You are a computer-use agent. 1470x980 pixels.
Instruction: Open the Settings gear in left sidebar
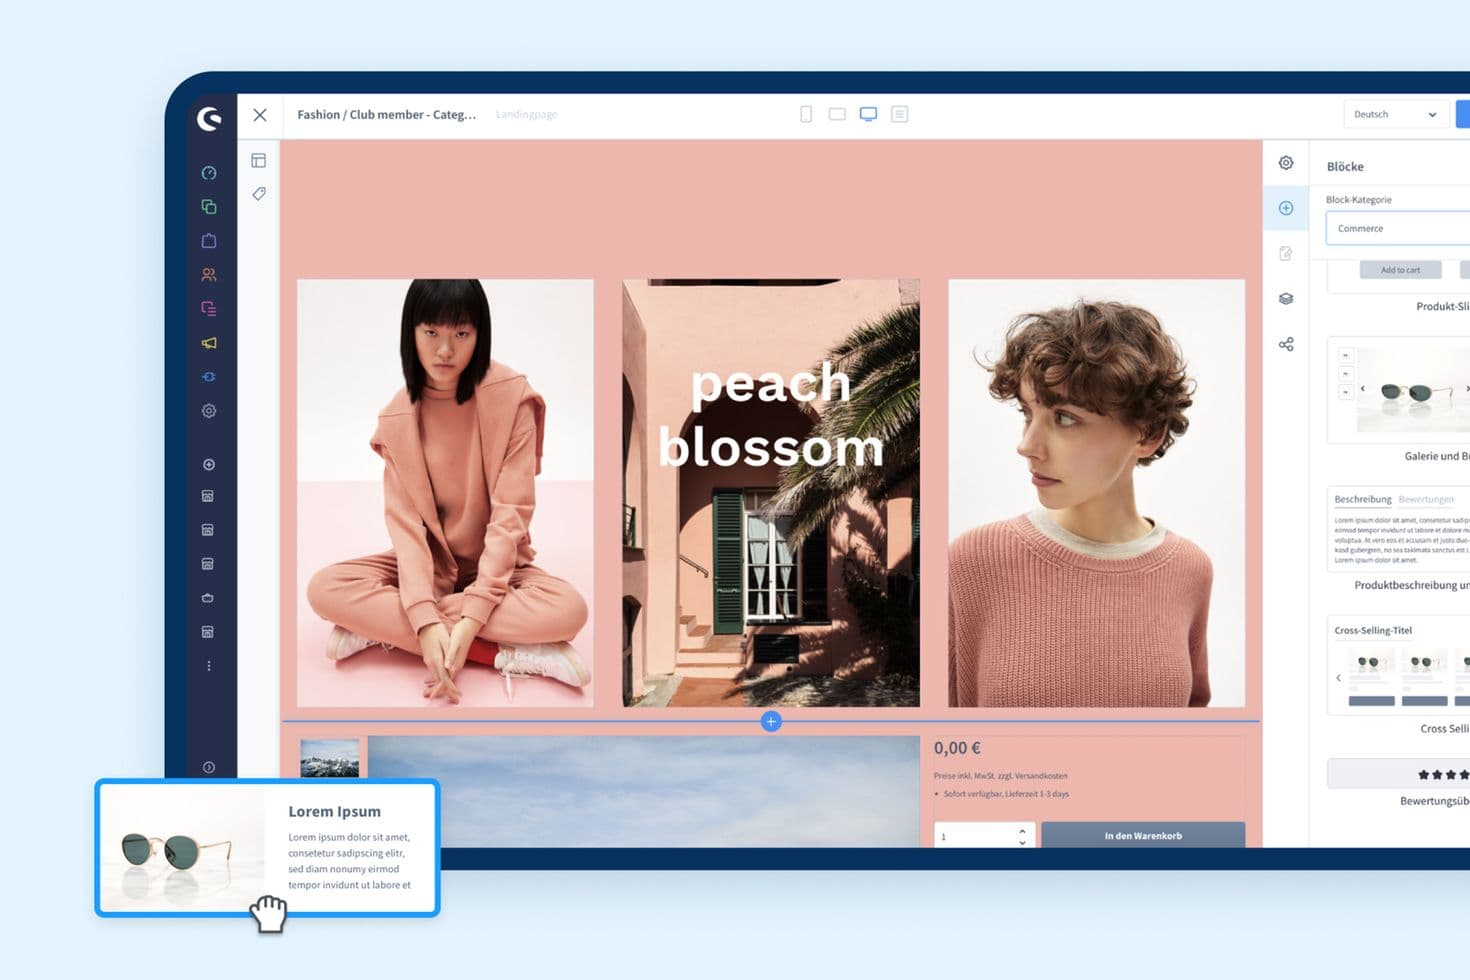(x=209, y=411)
